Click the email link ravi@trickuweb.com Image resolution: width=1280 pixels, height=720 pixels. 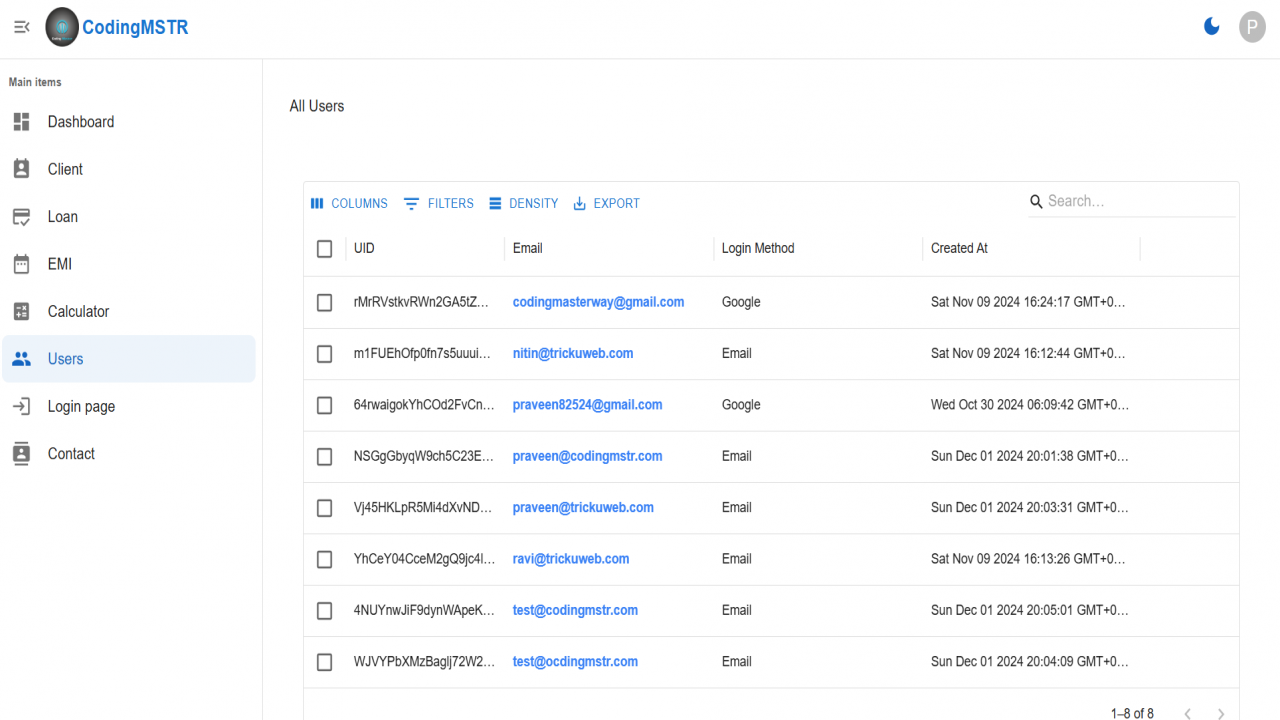(x=571, y=559)
